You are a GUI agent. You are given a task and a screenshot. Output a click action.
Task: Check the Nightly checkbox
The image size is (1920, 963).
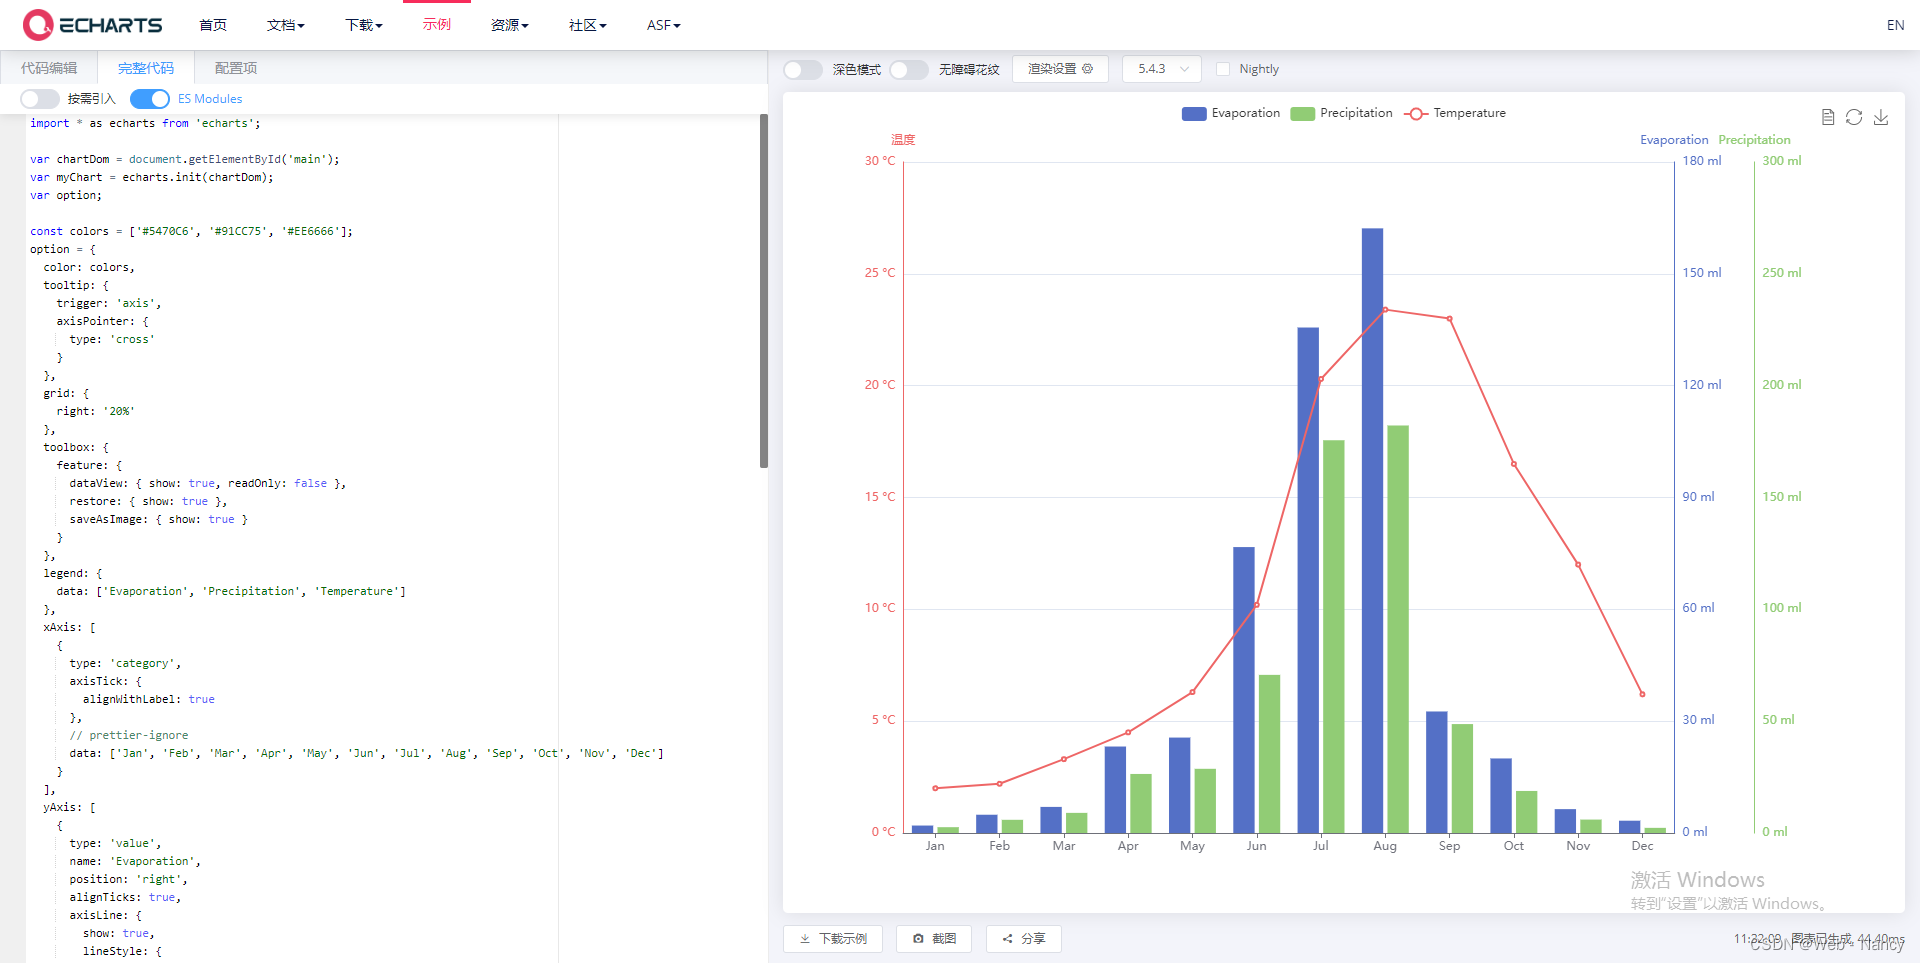click(x=1222, y=68)
